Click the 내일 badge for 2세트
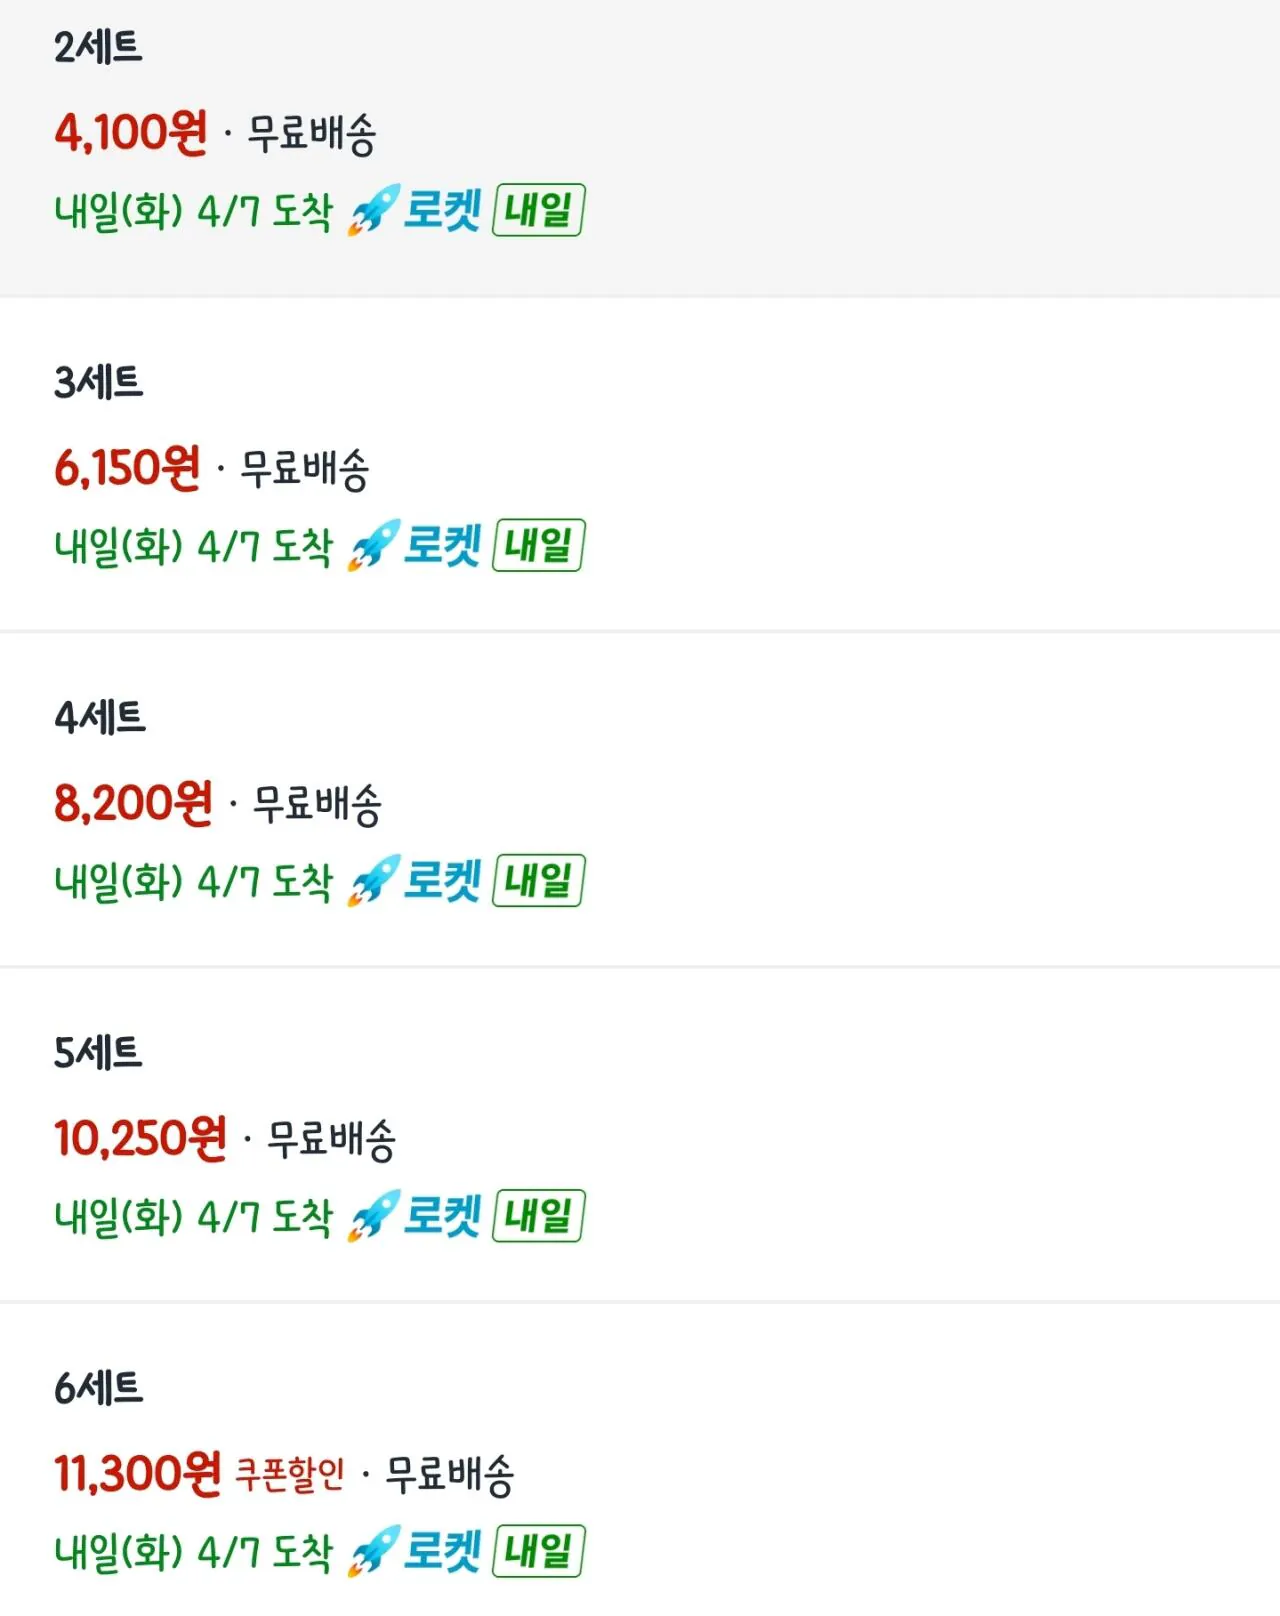Viewport: 1280px width, 1616px height. pyautogui.click(x=538, y=212)
